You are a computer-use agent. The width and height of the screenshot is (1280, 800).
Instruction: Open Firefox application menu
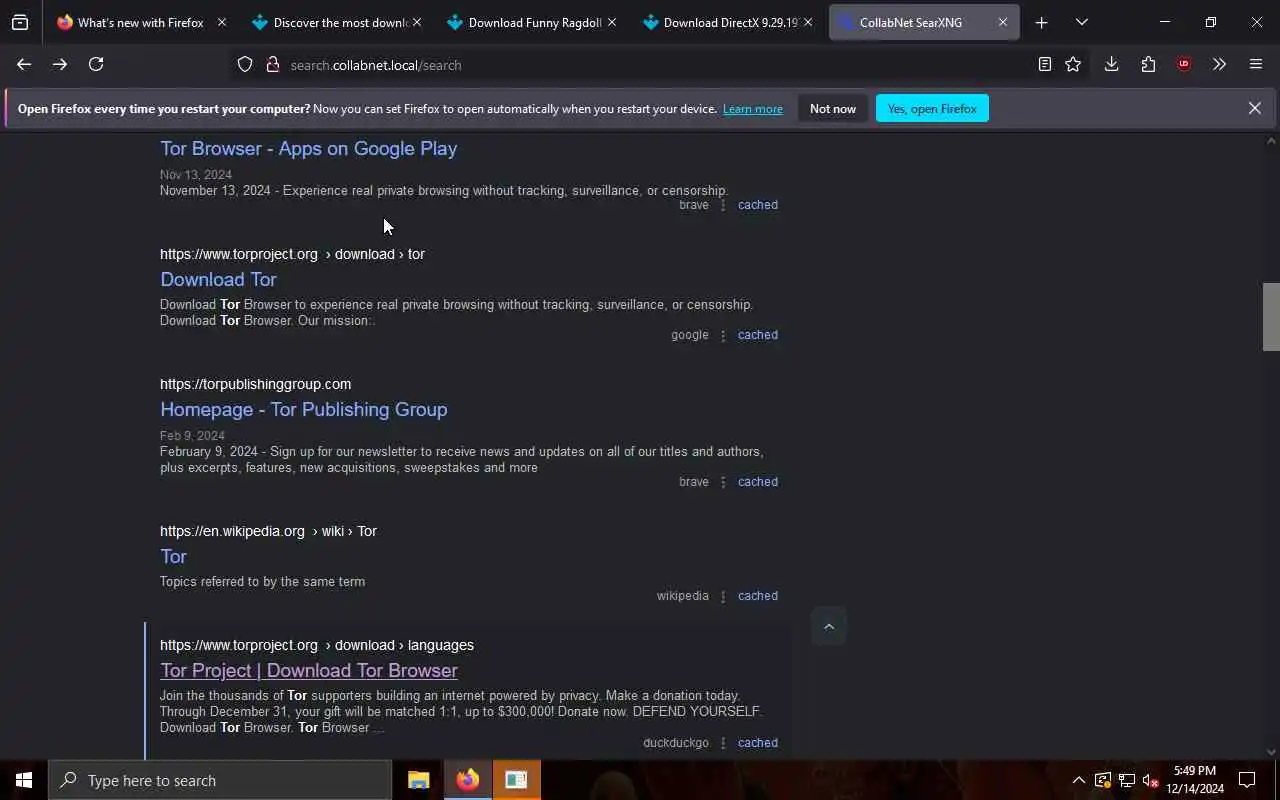point(1256,64)
